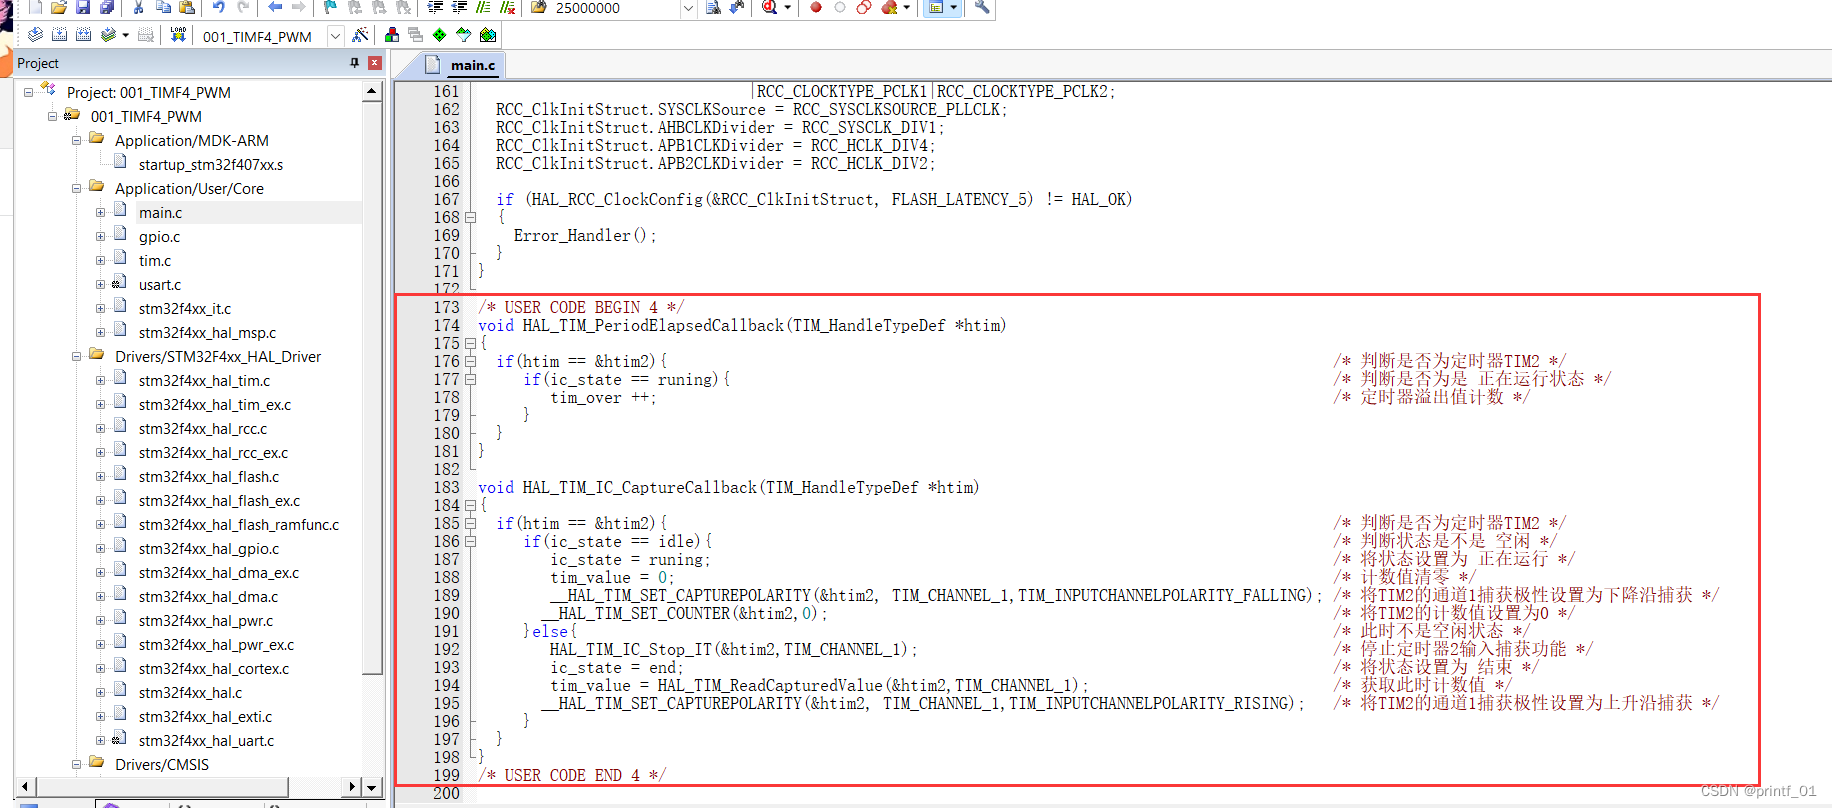This screenshot has width=1832, height=808.
Task: Click Project panel horizontal scroll left arrow
Action: coord(24,787)
